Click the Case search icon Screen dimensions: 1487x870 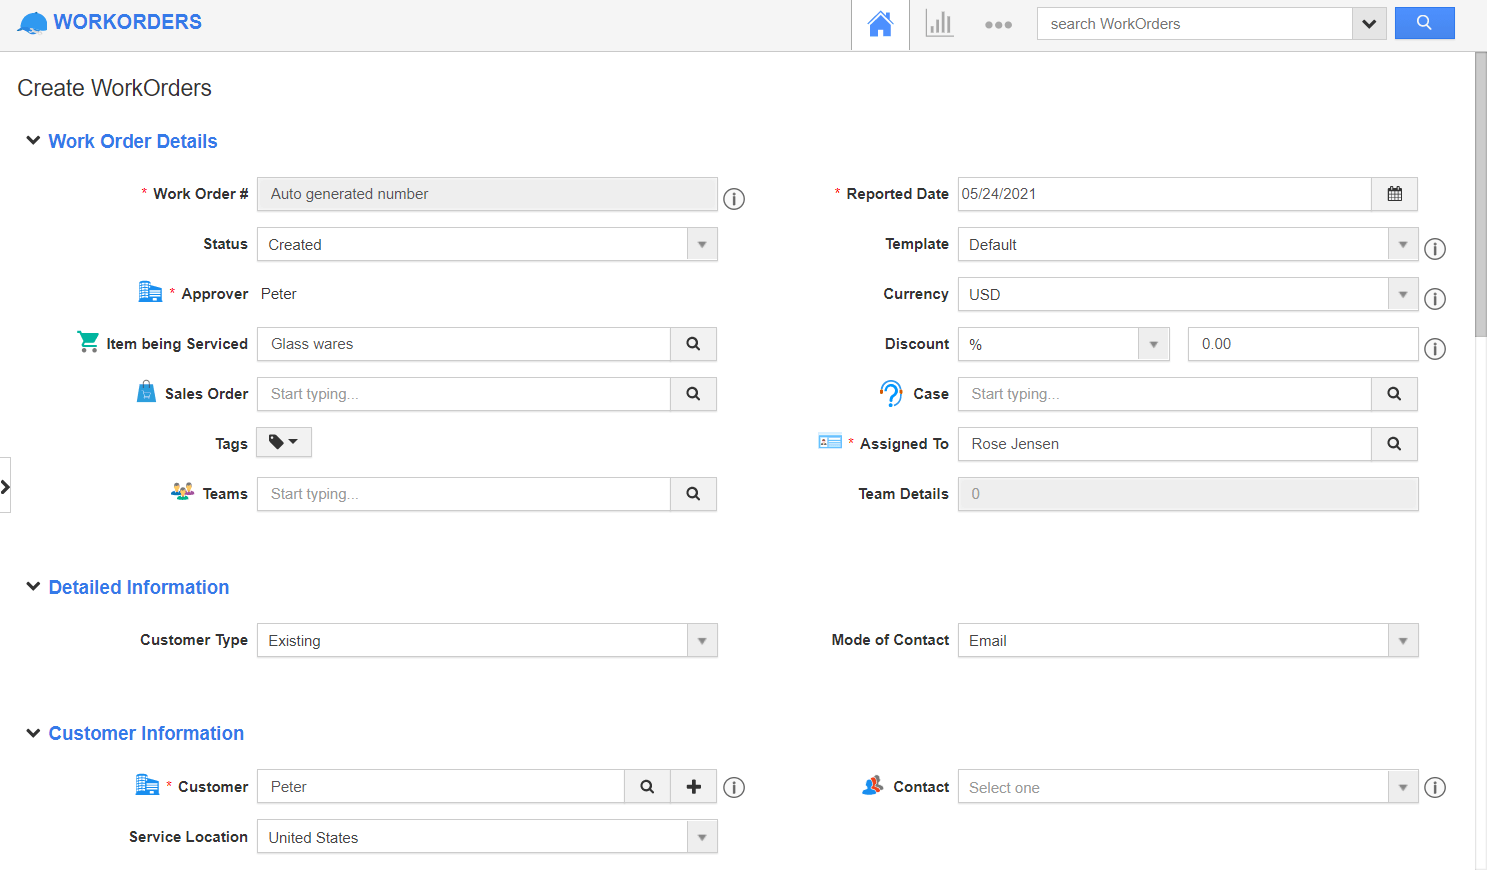coord(1394,393)
